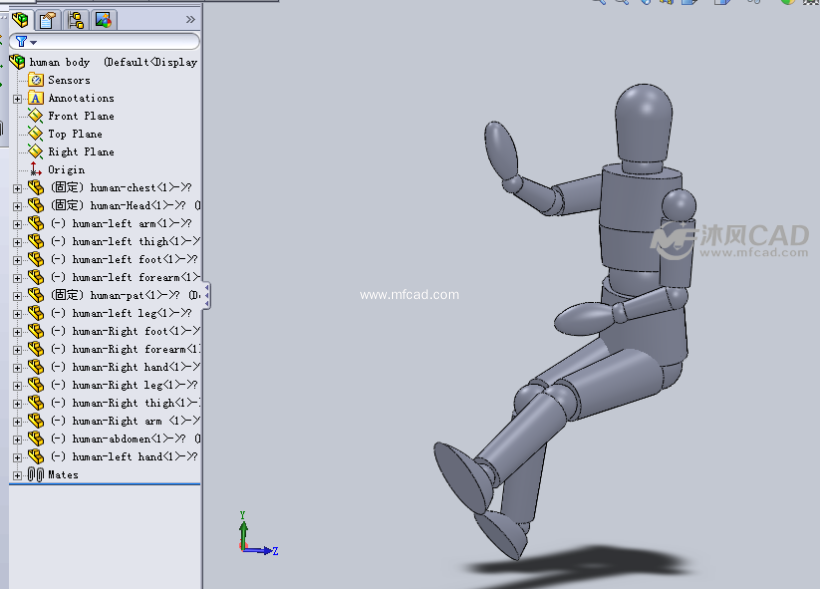Expand the human-Head component
The image size is (820, 589).
(x=17, y=206)
